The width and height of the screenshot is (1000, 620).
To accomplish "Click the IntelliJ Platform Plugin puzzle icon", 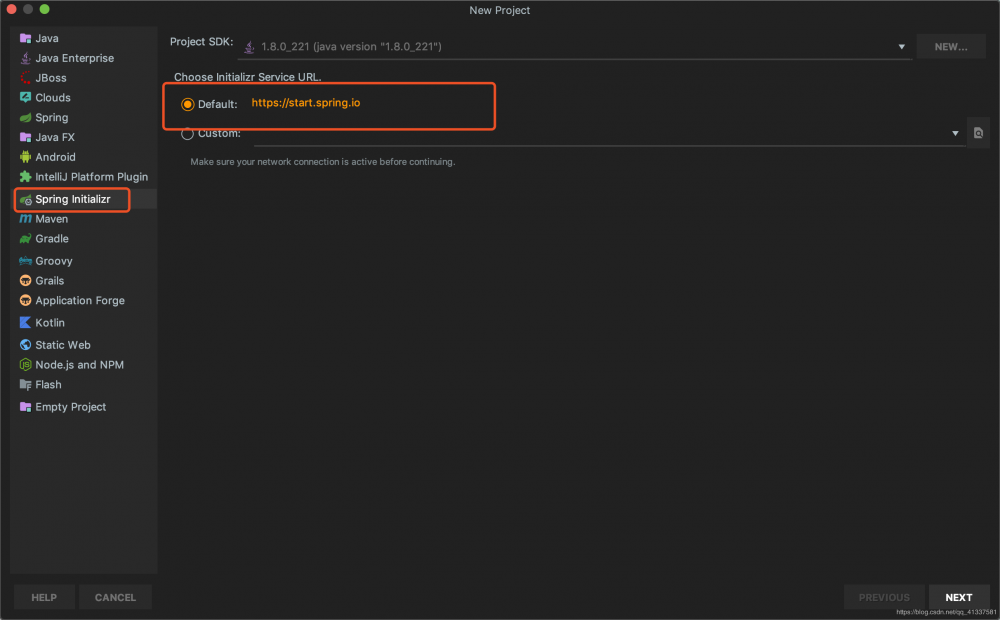I will click(26, 177).
